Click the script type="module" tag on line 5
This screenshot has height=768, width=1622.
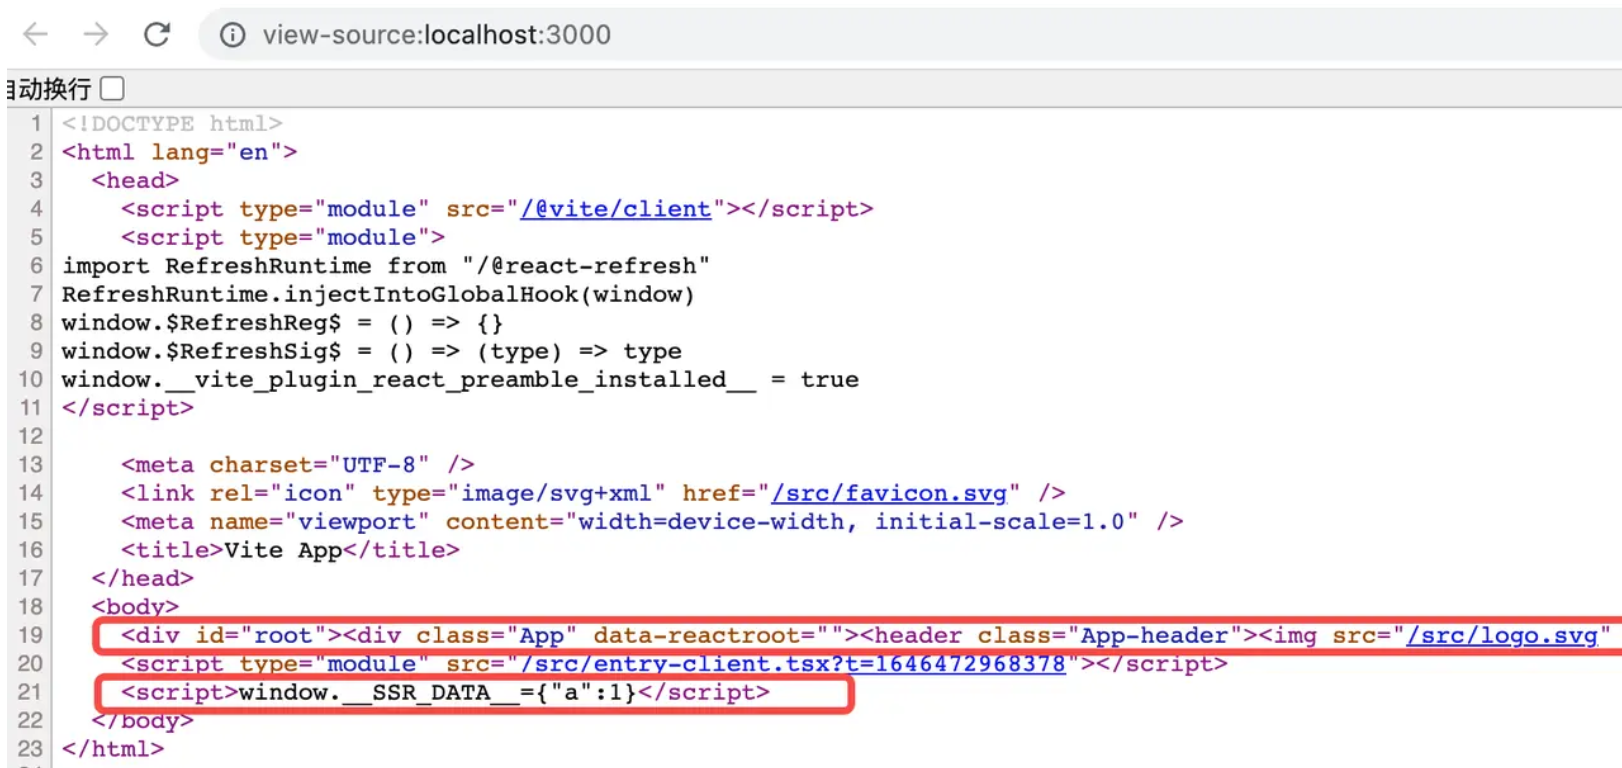(283, 238)
